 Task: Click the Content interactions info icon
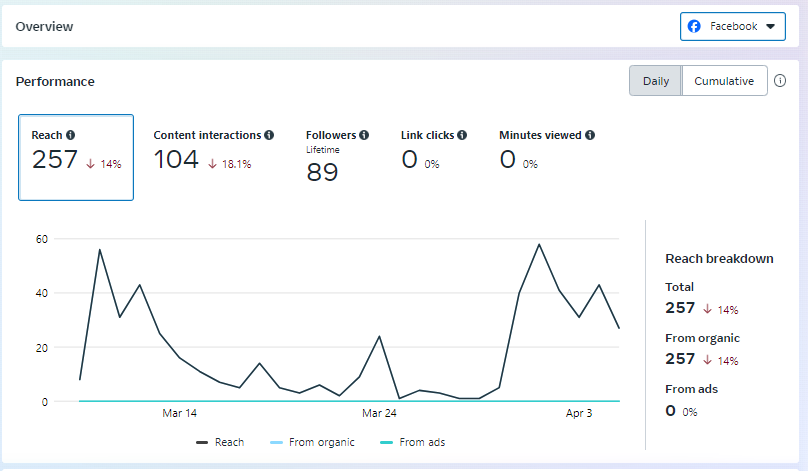pyautogui.click(x=270, y=135)
